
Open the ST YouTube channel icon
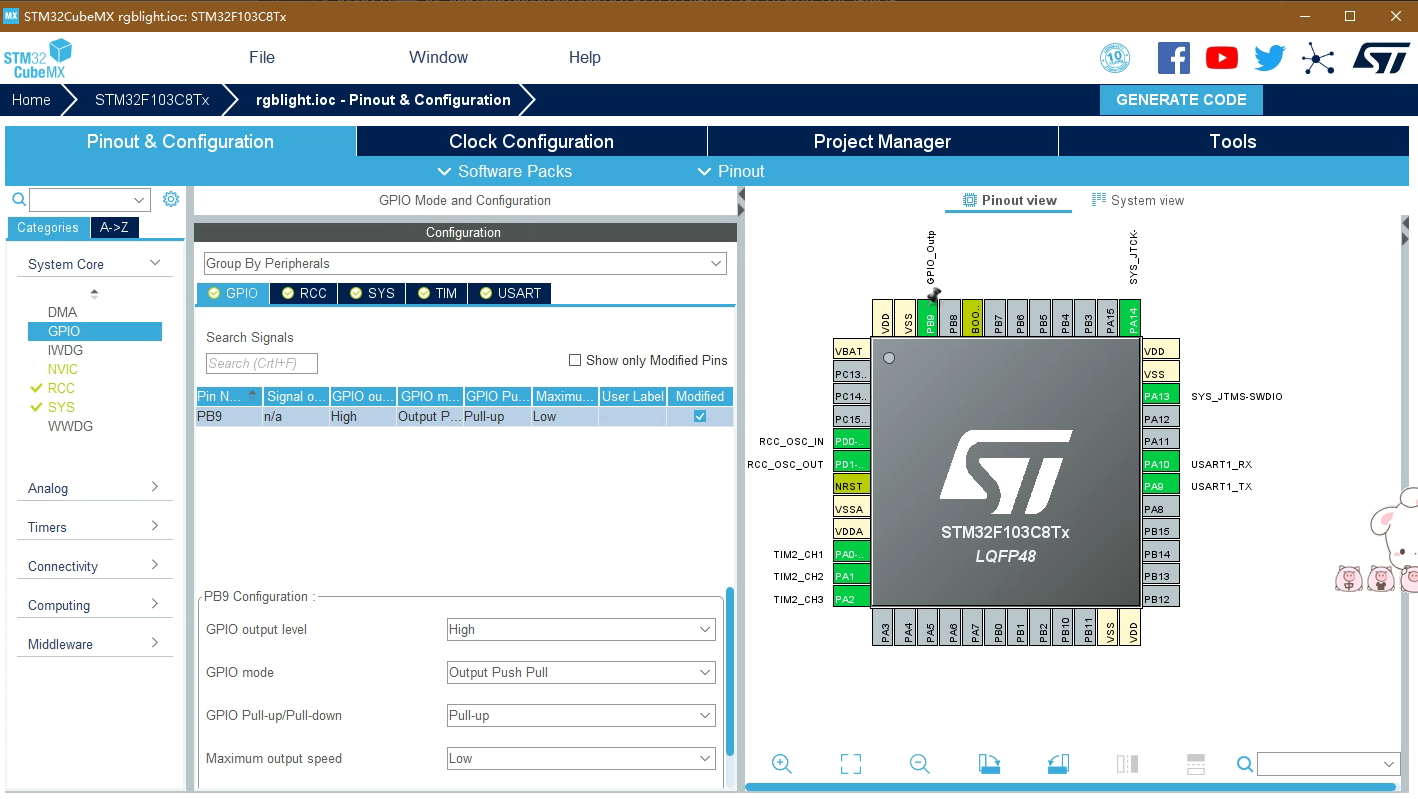point(1222,58)
